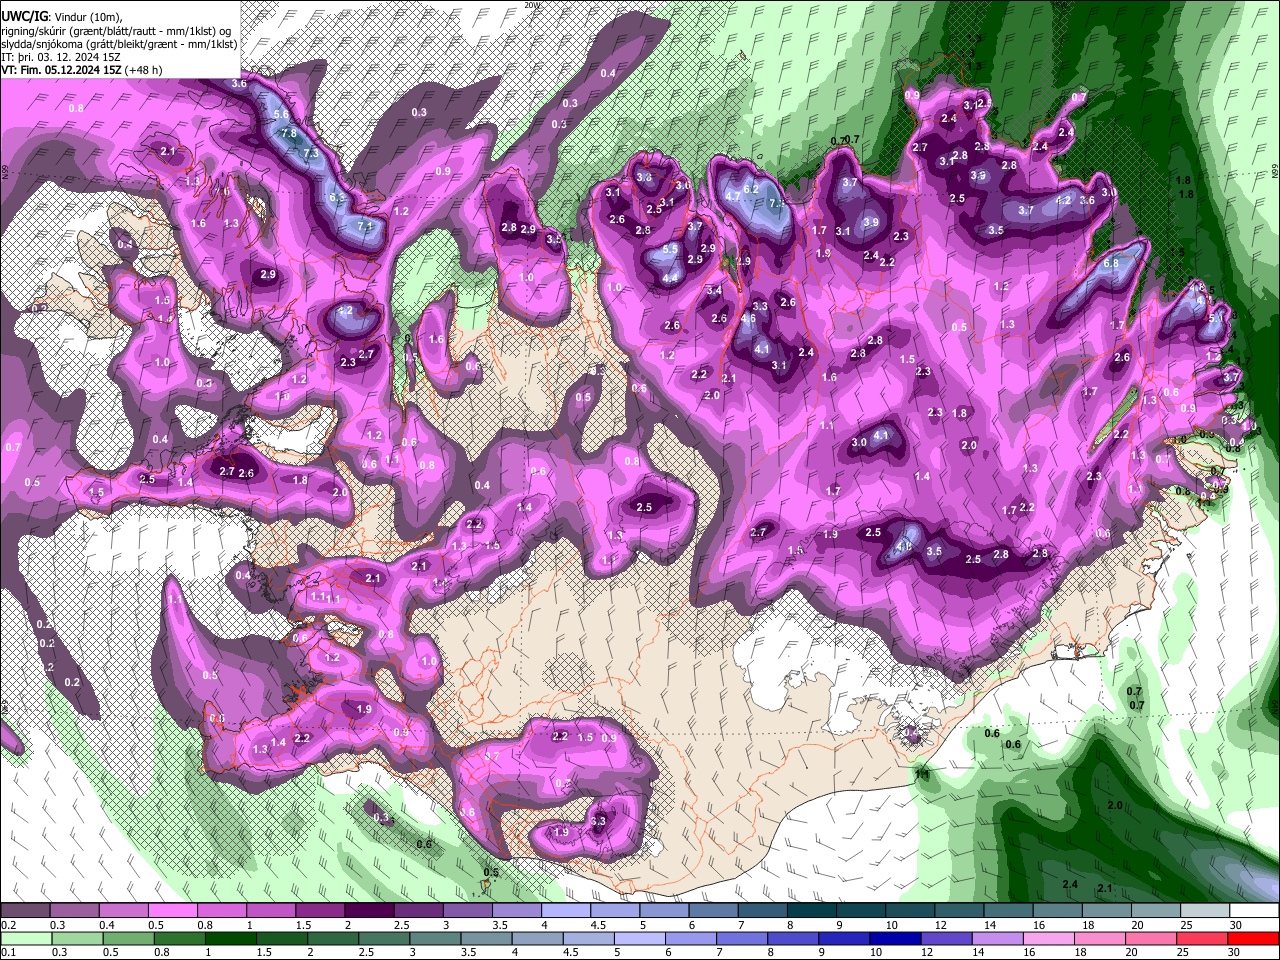The image size is (1280, 960).
Task: Click the '6.2' precipitation value on the map
Action: (752, 189)
